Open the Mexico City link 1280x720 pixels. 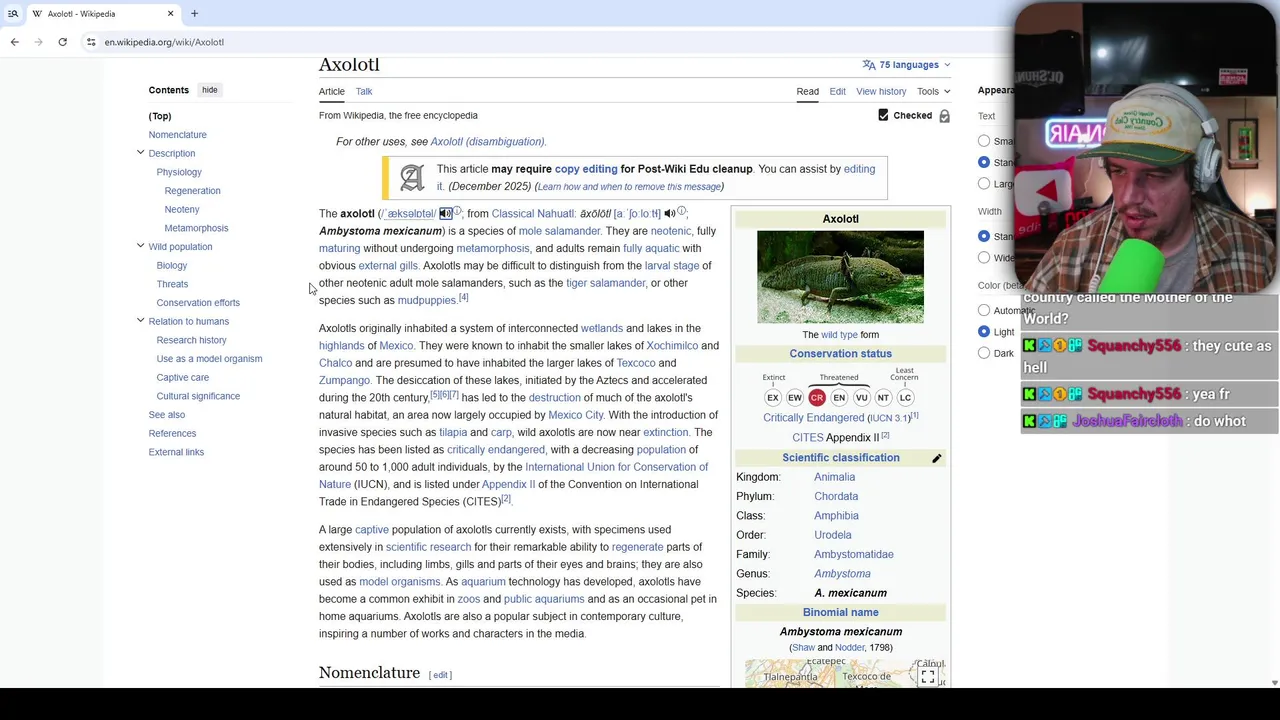(576, 415)
